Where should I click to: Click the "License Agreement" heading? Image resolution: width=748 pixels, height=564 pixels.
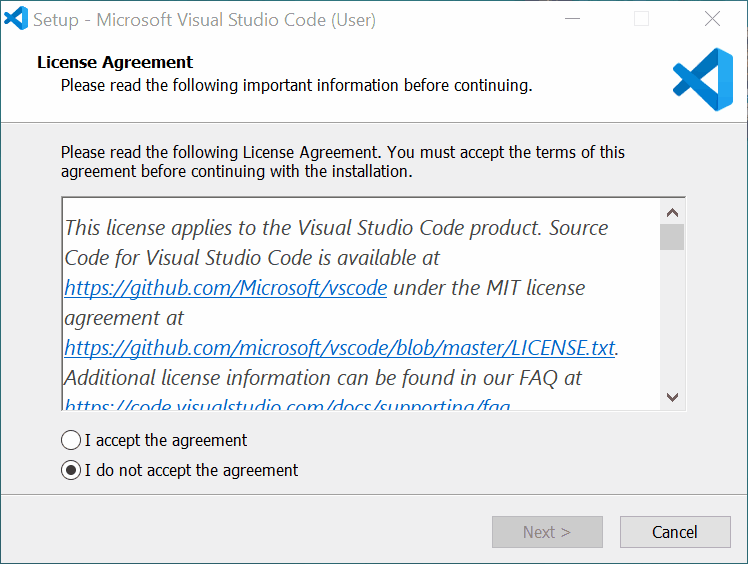point(115,62)
